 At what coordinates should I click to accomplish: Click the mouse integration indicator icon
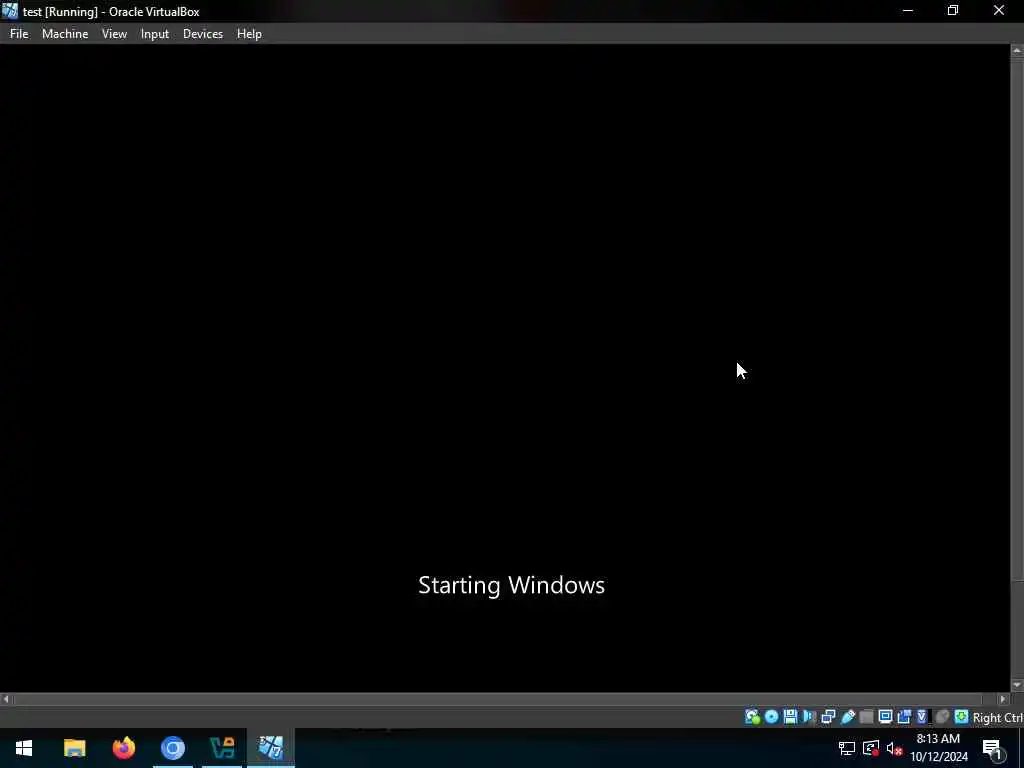tap(942, 717)
